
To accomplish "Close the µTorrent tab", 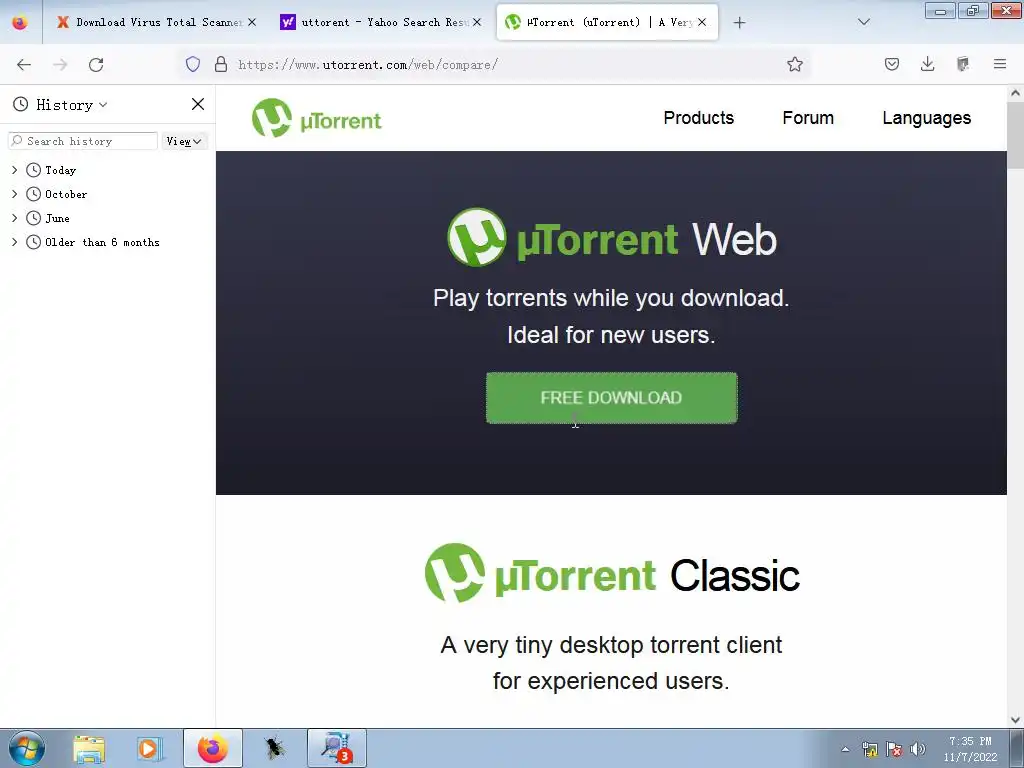I will pos(701,22).
